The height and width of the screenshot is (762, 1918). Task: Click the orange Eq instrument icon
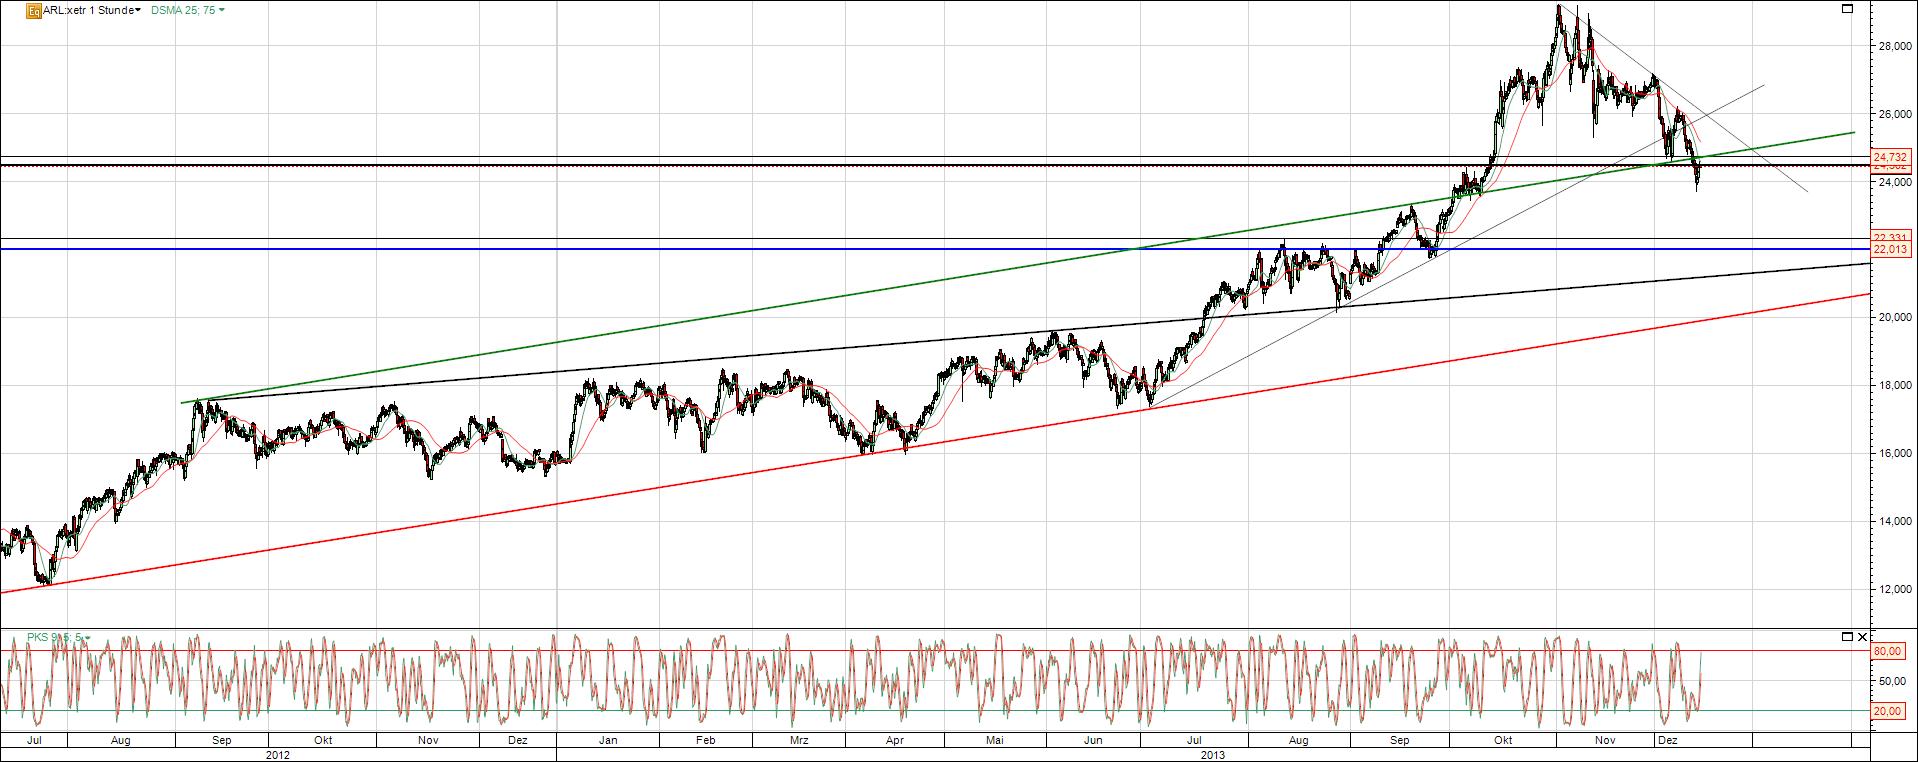click(34, 11)
